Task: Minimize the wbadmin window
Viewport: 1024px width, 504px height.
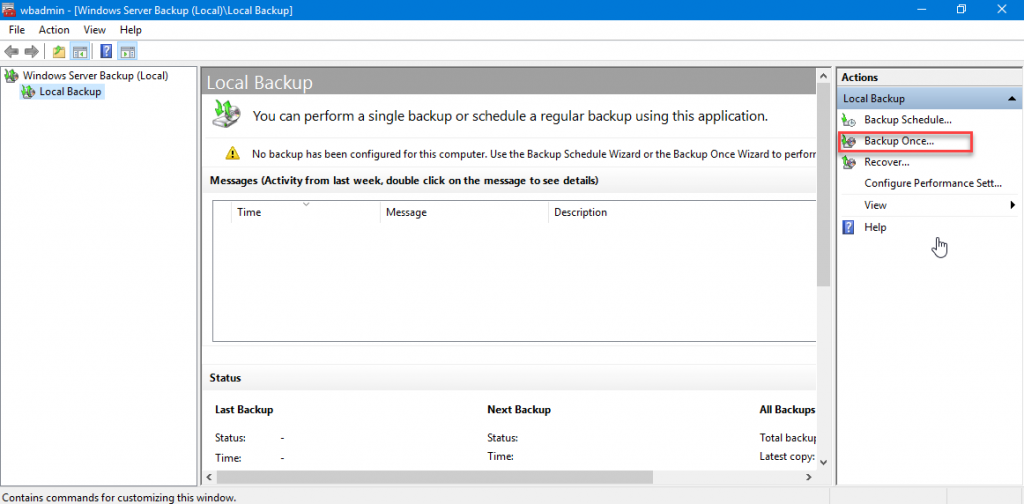Action: pos(921,9)
